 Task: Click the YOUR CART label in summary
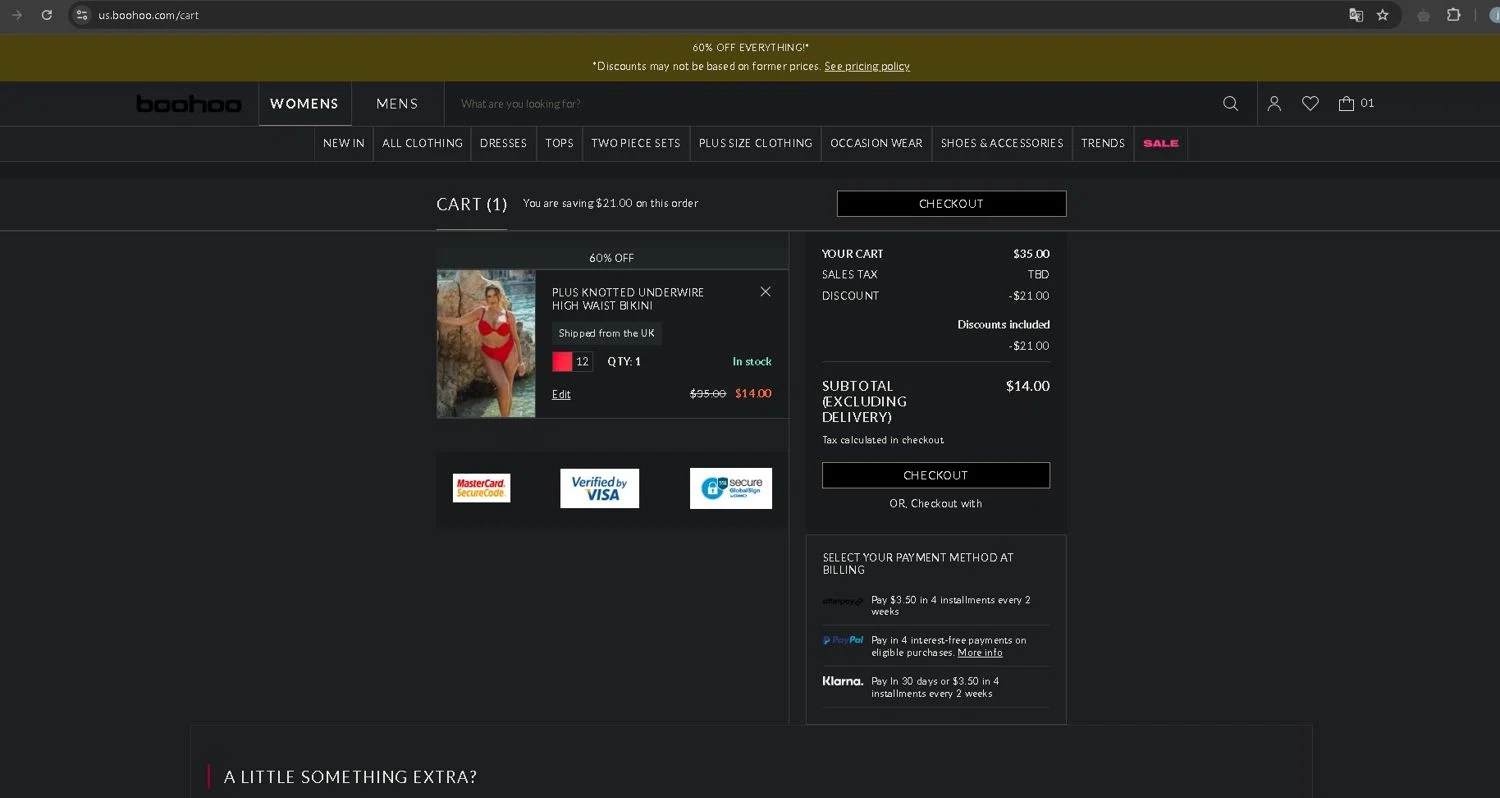coord(853,254)
